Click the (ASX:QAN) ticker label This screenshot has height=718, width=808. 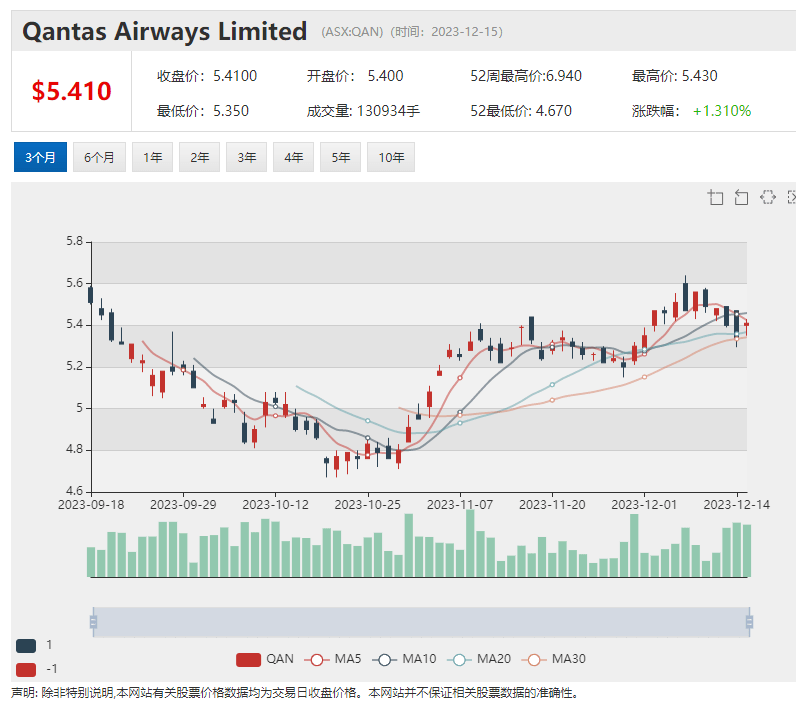pos(352,32)
